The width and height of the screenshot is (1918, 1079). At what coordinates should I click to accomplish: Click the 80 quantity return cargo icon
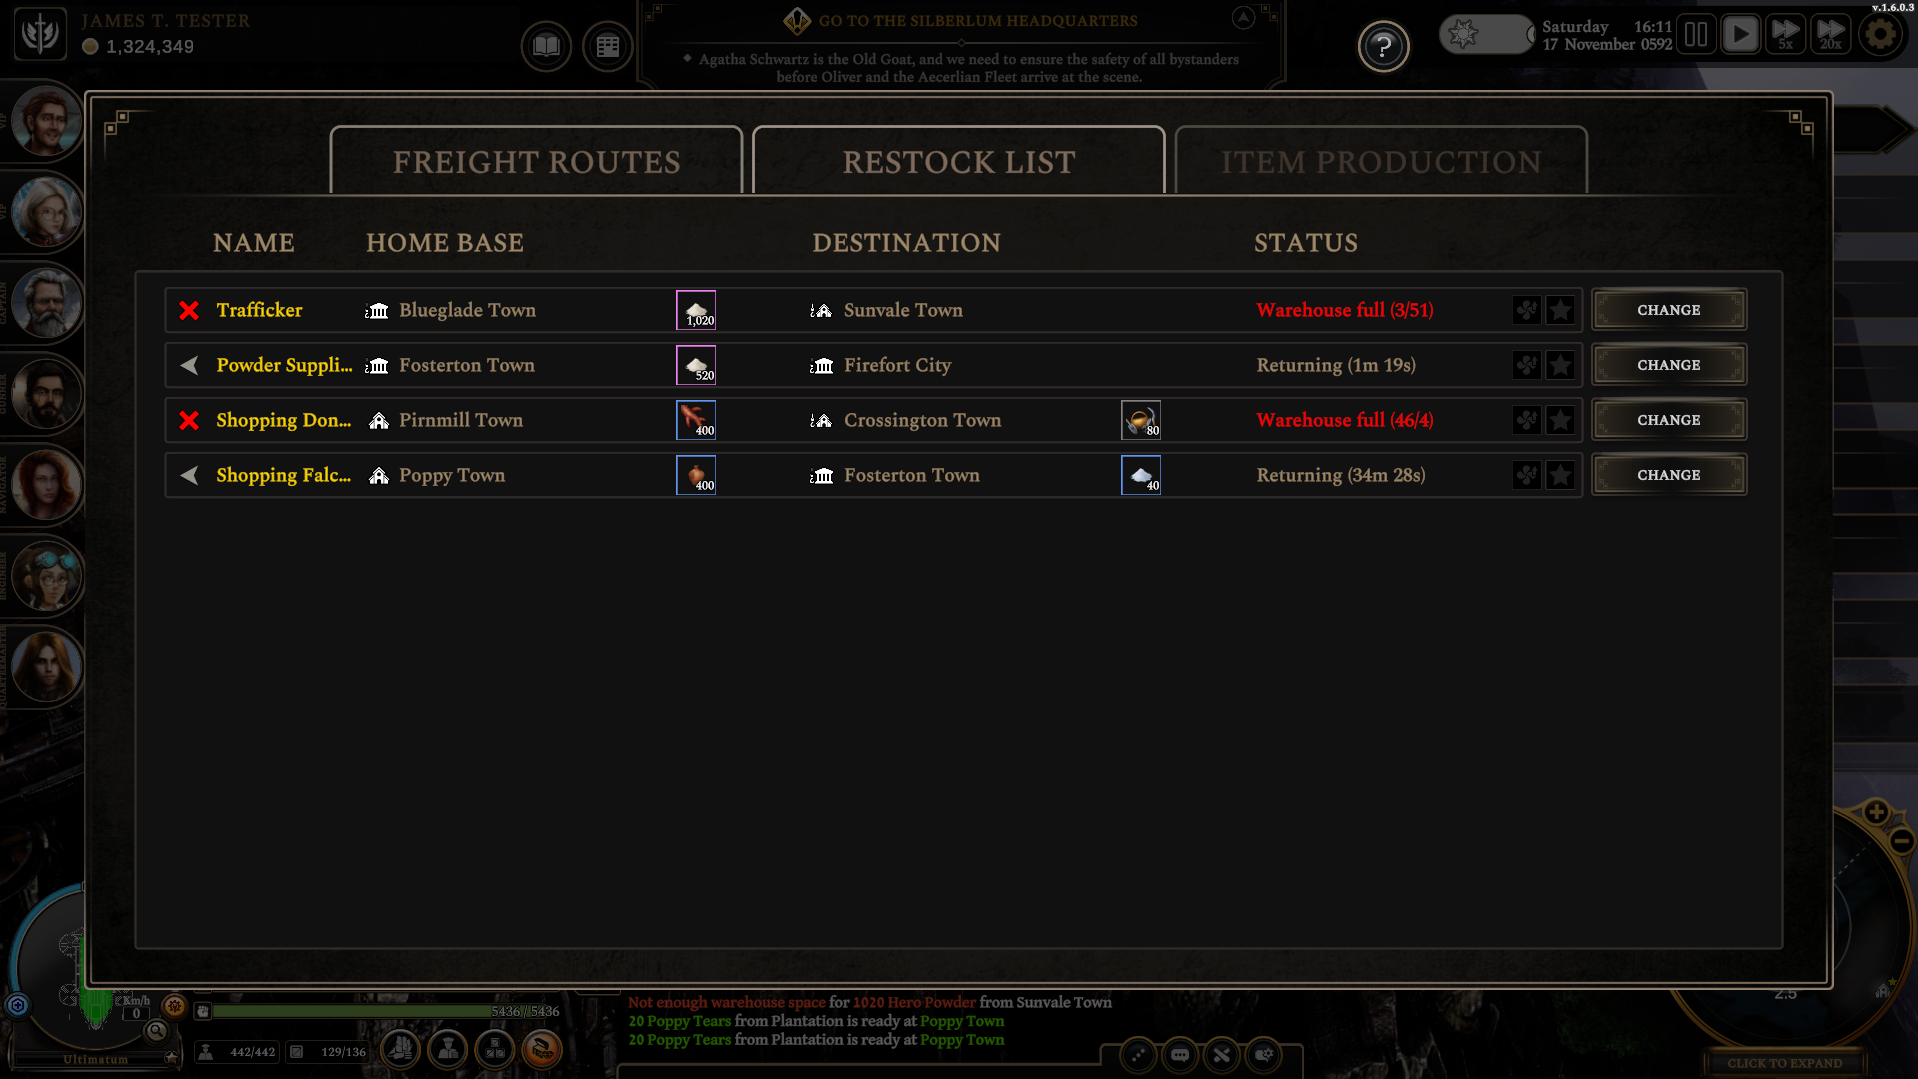coord(1141,420)
